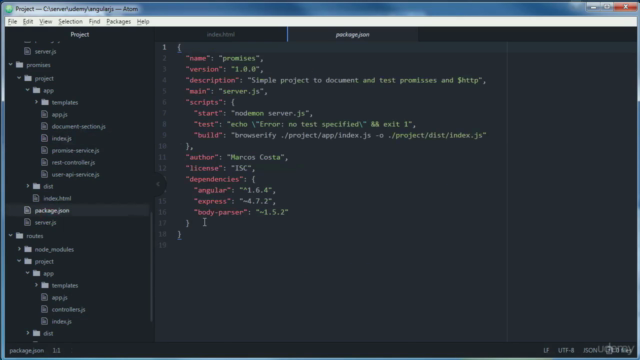
Task: Click the "description" key in editor
Action: click(x=212, y=80)
